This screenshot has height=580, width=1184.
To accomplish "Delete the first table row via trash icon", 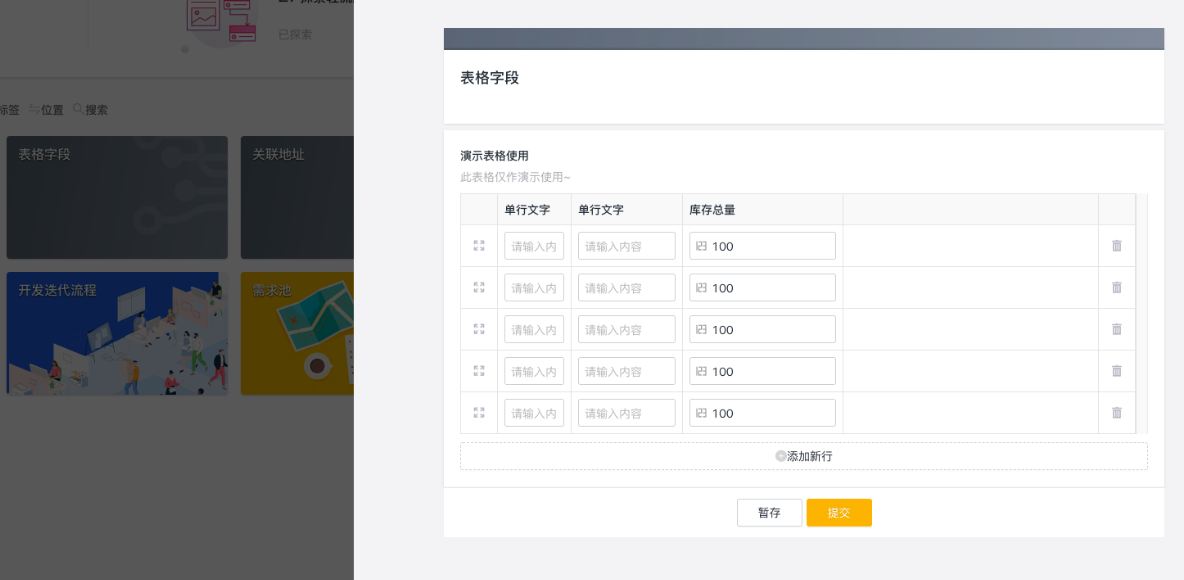I will 1117,246.
